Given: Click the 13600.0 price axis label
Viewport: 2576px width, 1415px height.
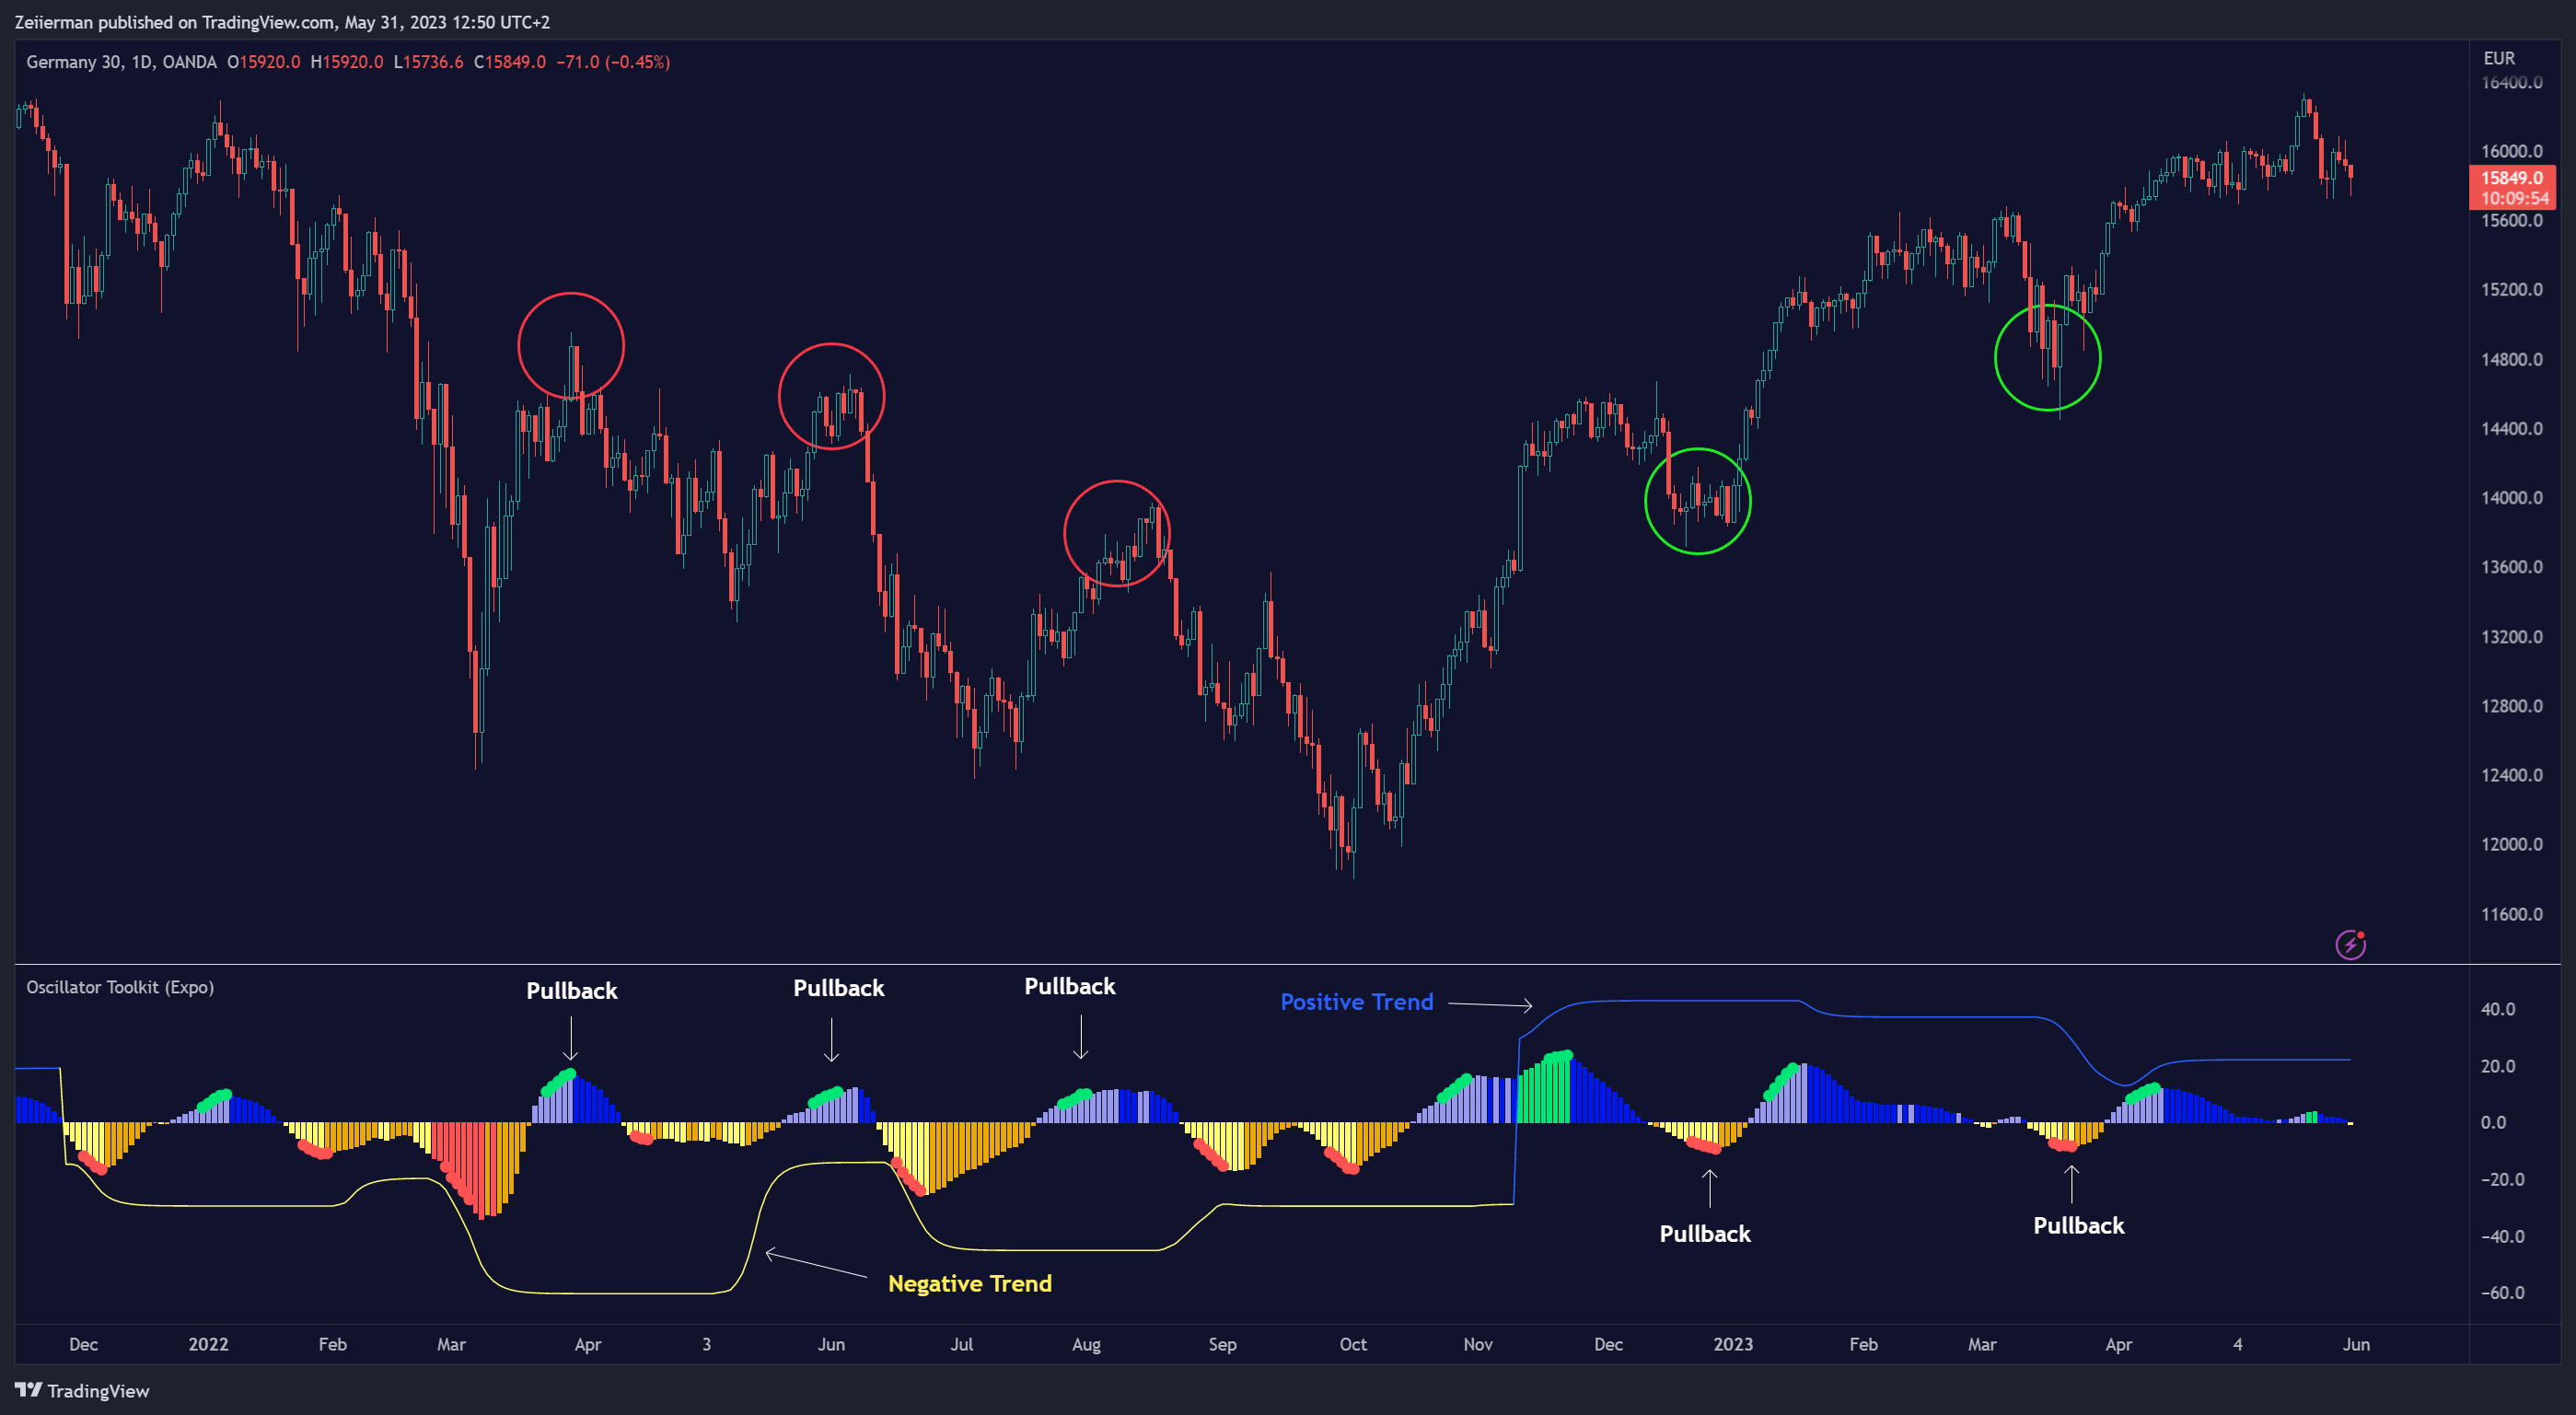Looking at the screenshot, I should point(2511,567).
